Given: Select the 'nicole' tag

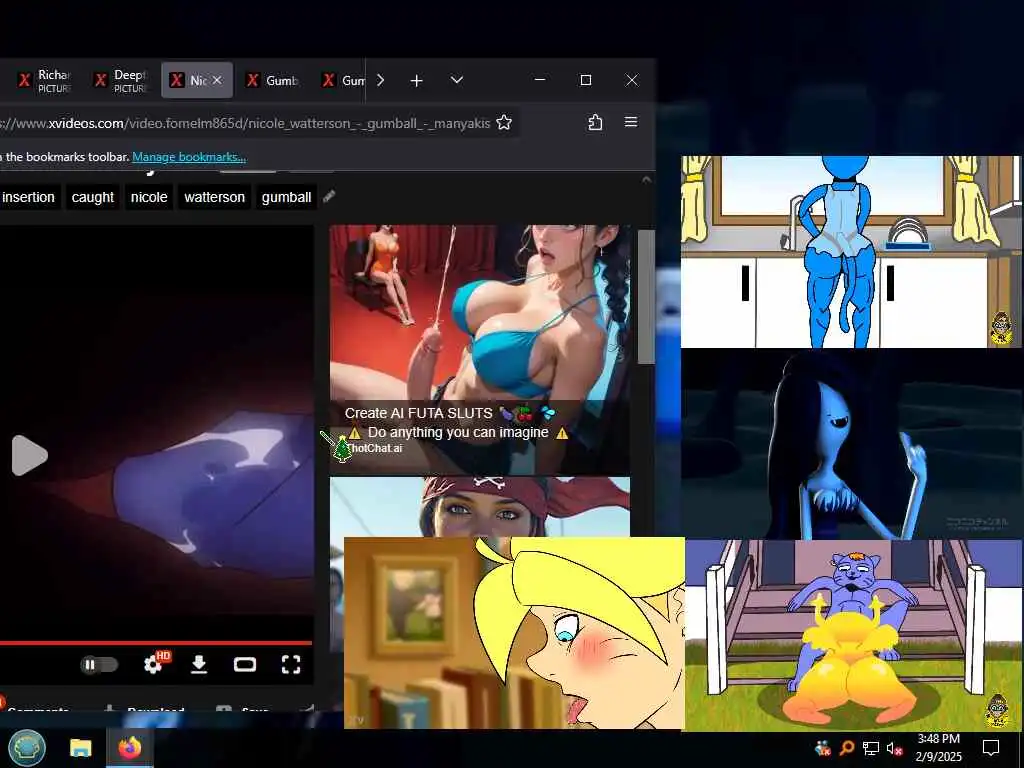Looking at the screenshot, I should click(149, 197).
